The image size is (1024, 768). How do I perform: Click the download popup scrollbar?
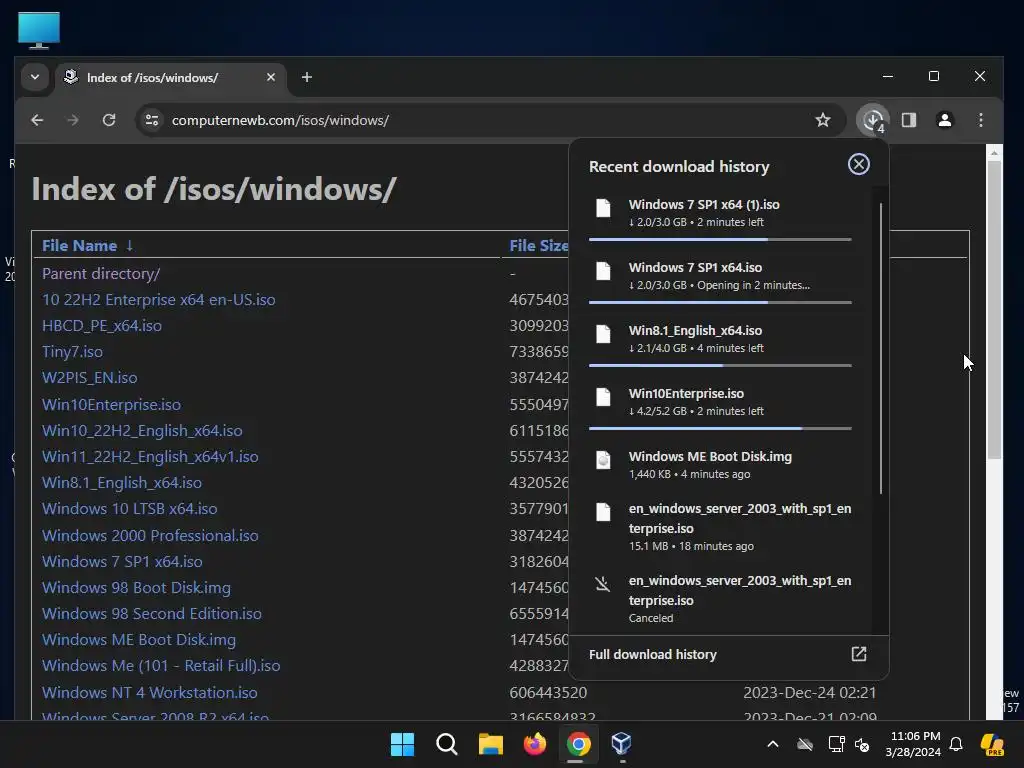tap(881, 348)
